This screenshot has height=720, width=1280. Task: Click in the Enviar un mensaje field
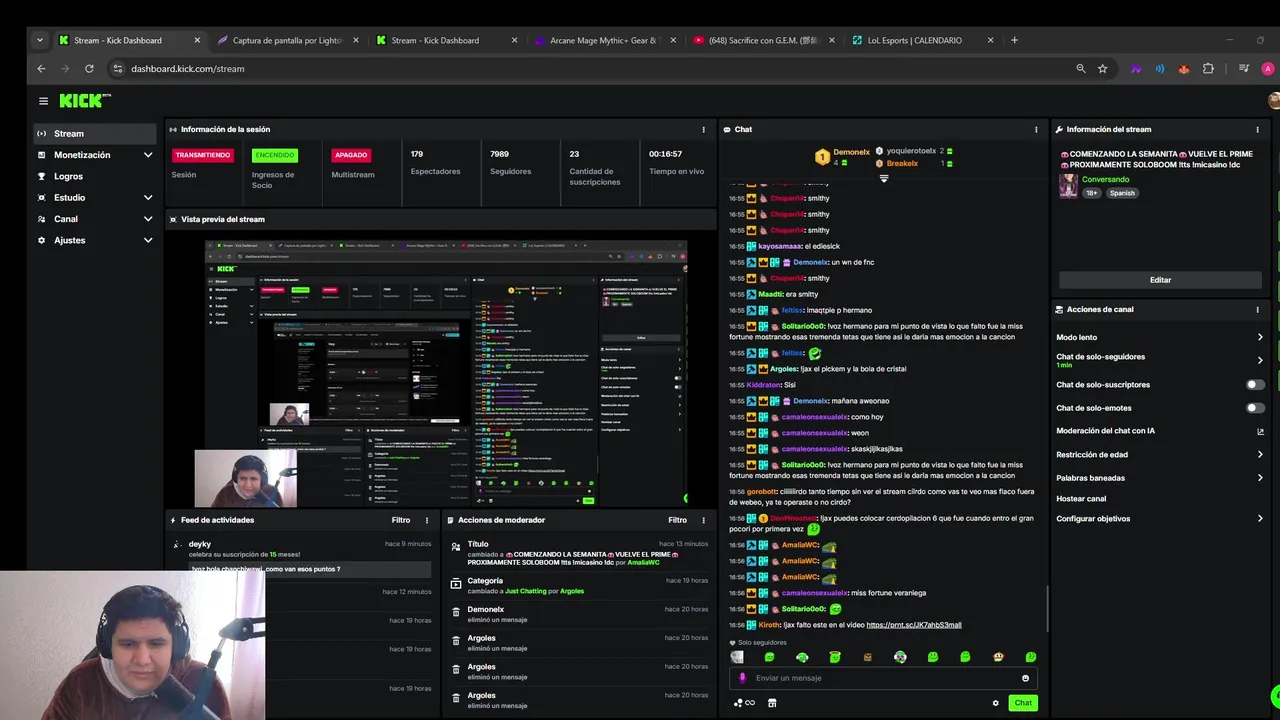[x=885, y=678]
